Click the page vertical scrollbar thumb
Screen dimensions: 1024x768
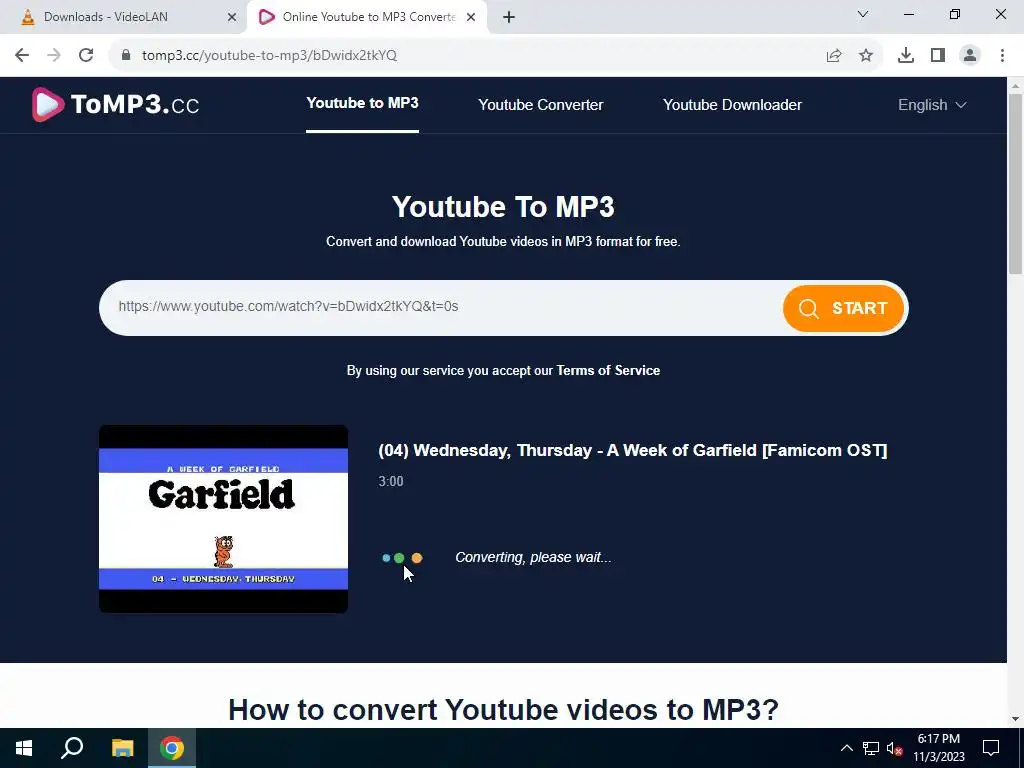point(1016,184)
